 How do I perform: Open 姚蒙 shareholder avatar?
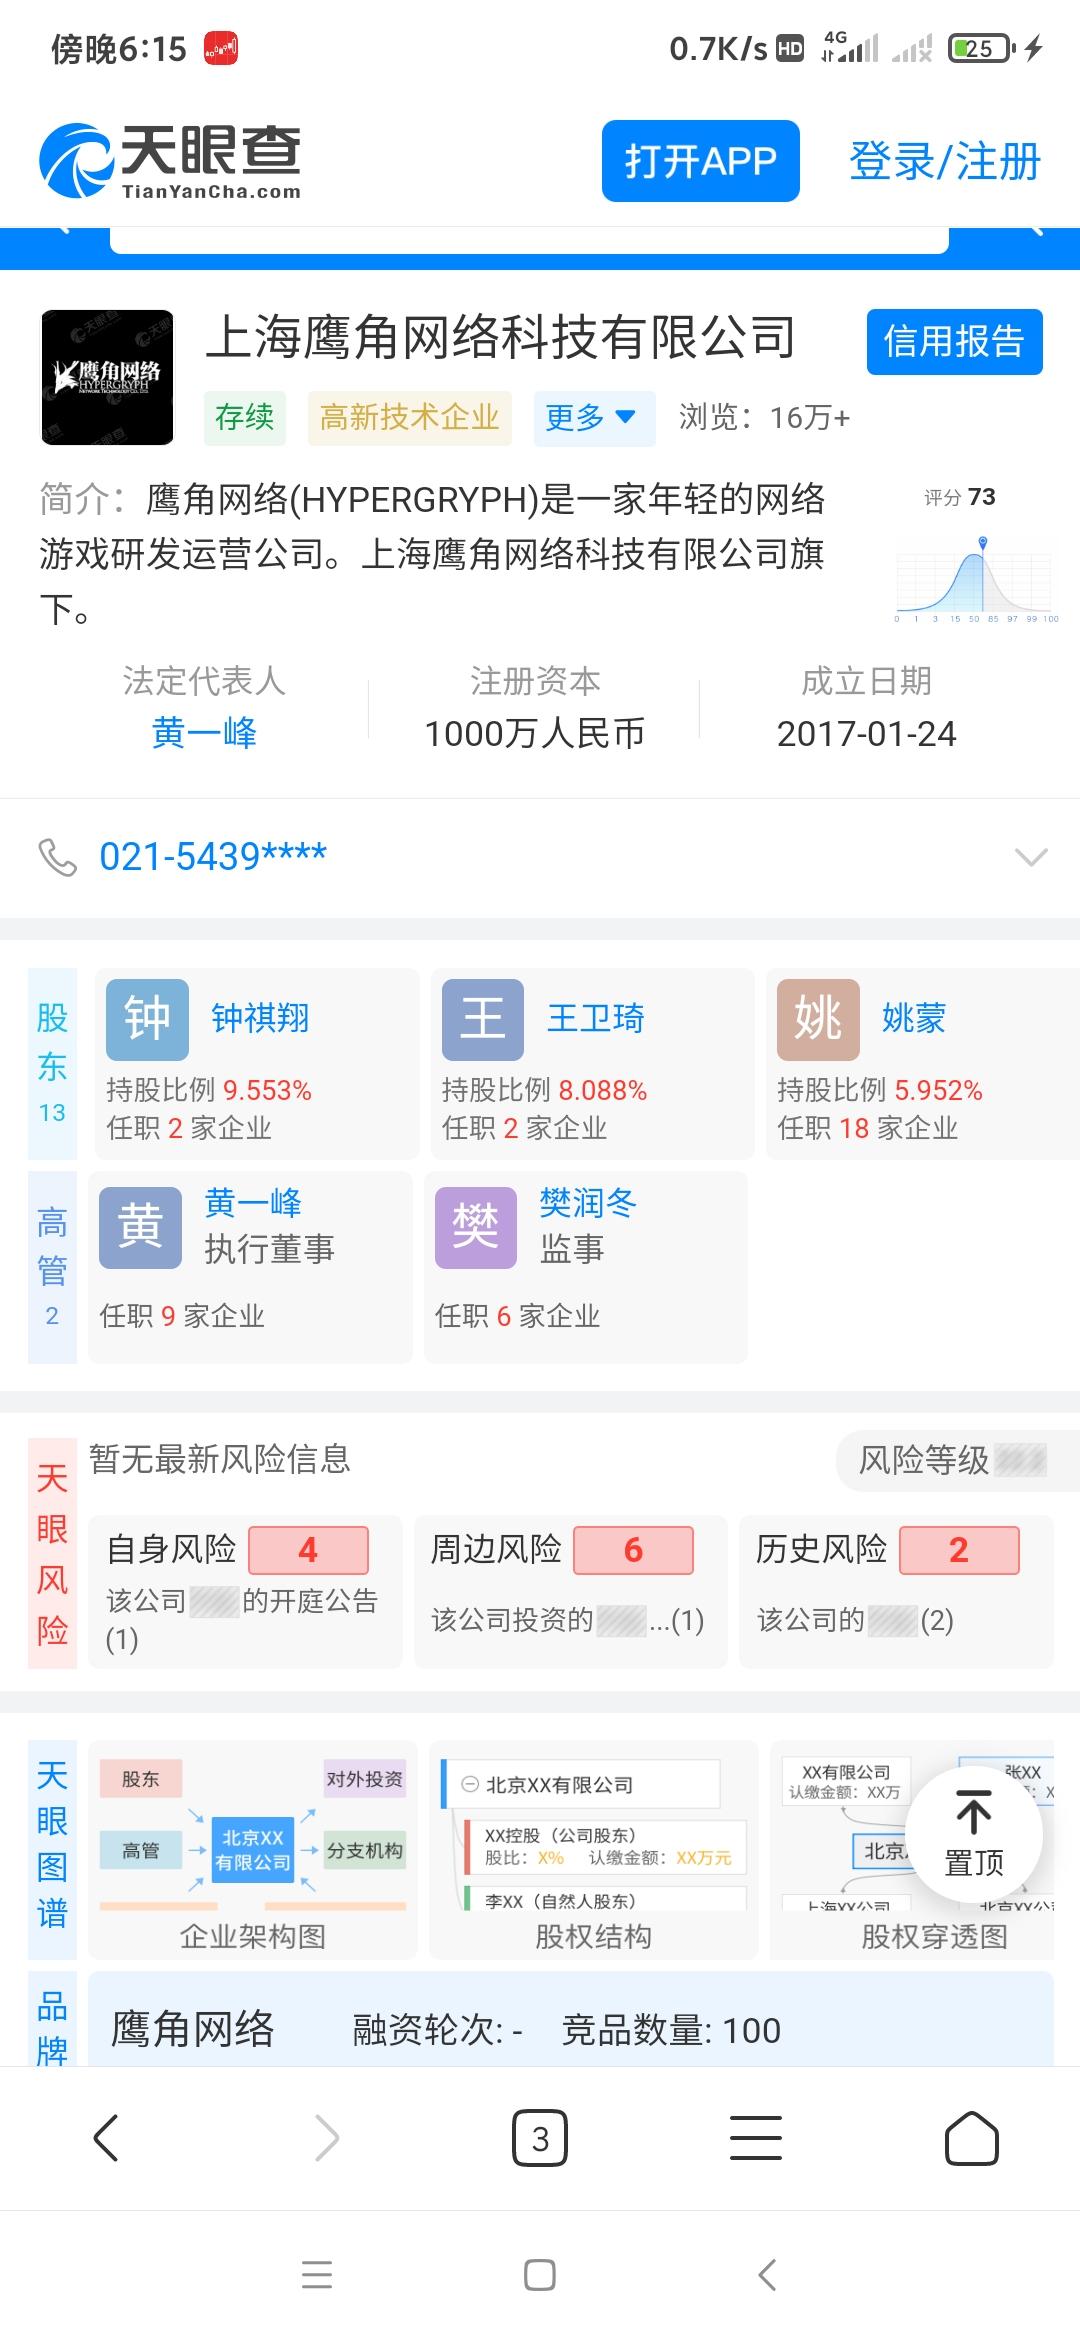pos(818,1019)
